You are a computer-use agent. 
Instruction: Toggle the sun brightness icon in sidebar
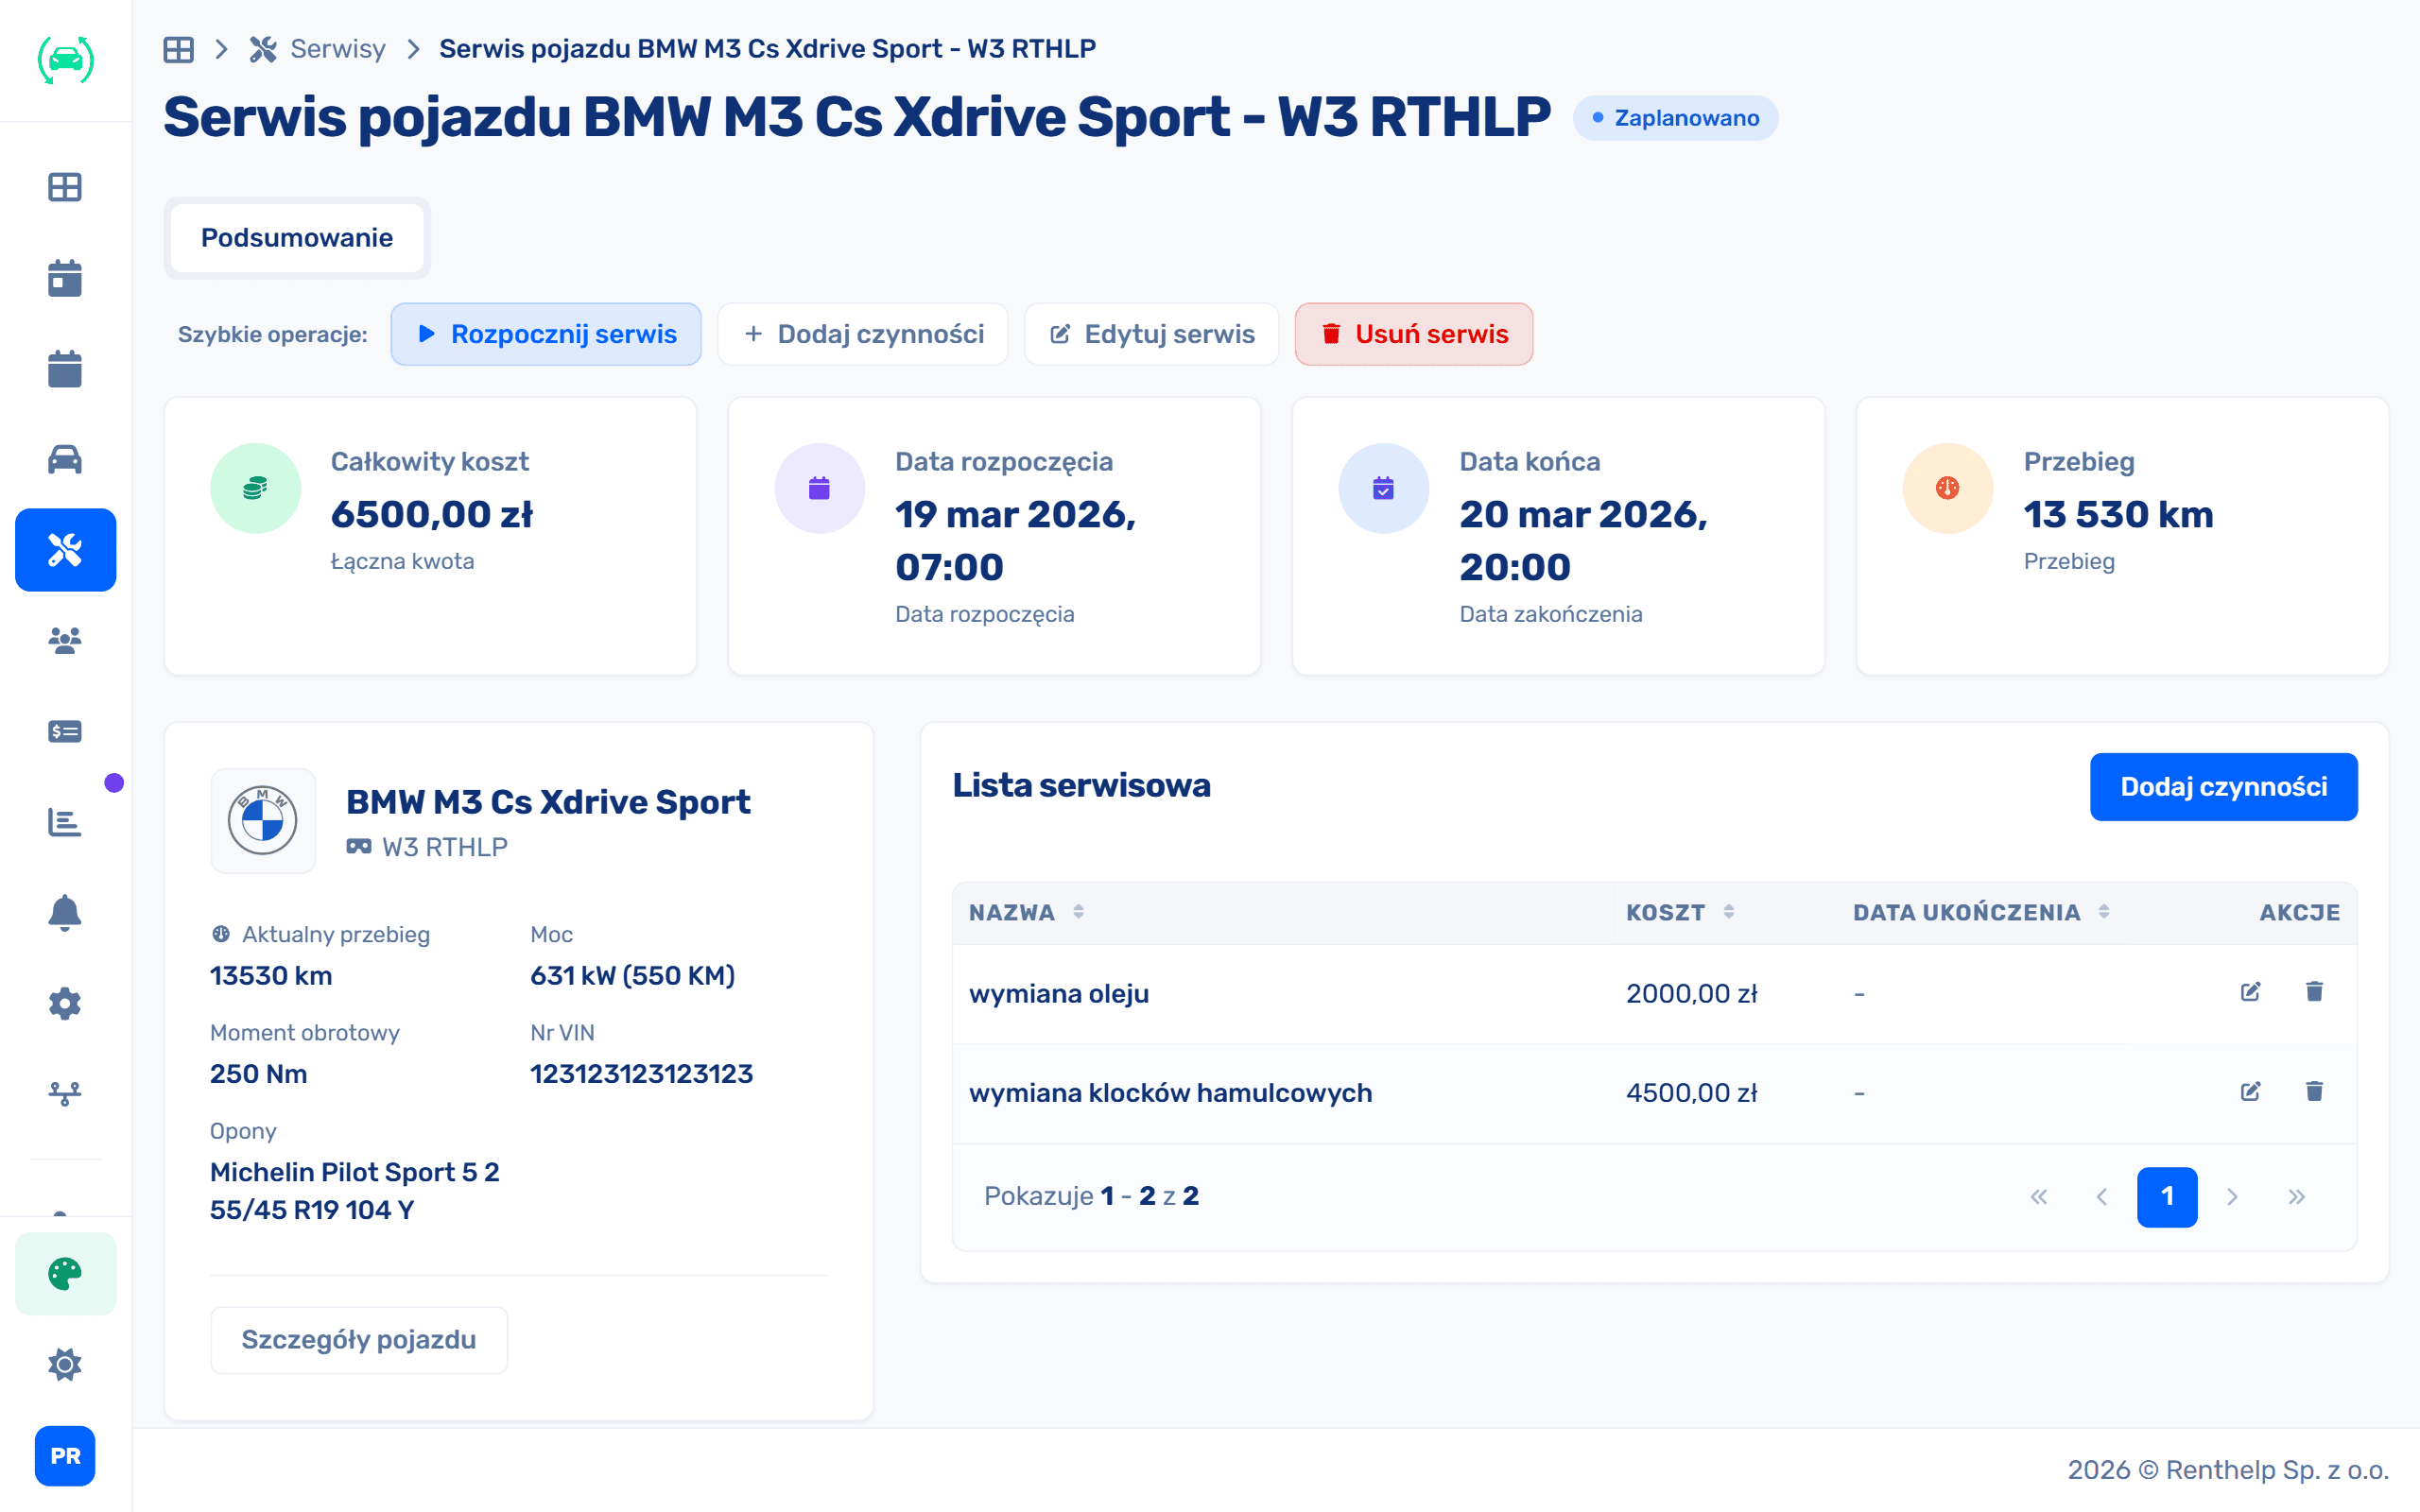tap(65, 1365)
